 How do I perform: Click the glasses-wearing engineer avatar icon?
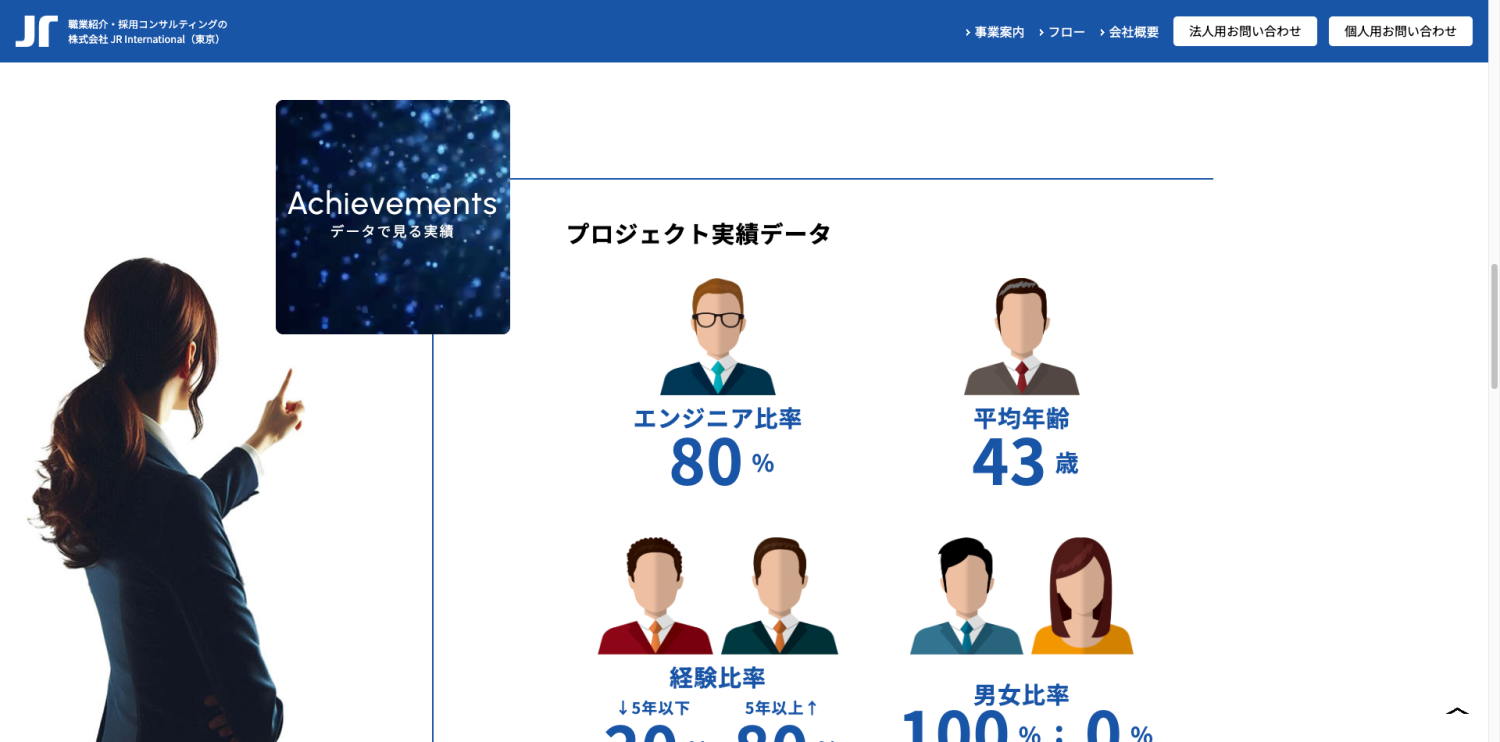coord(718,337)
